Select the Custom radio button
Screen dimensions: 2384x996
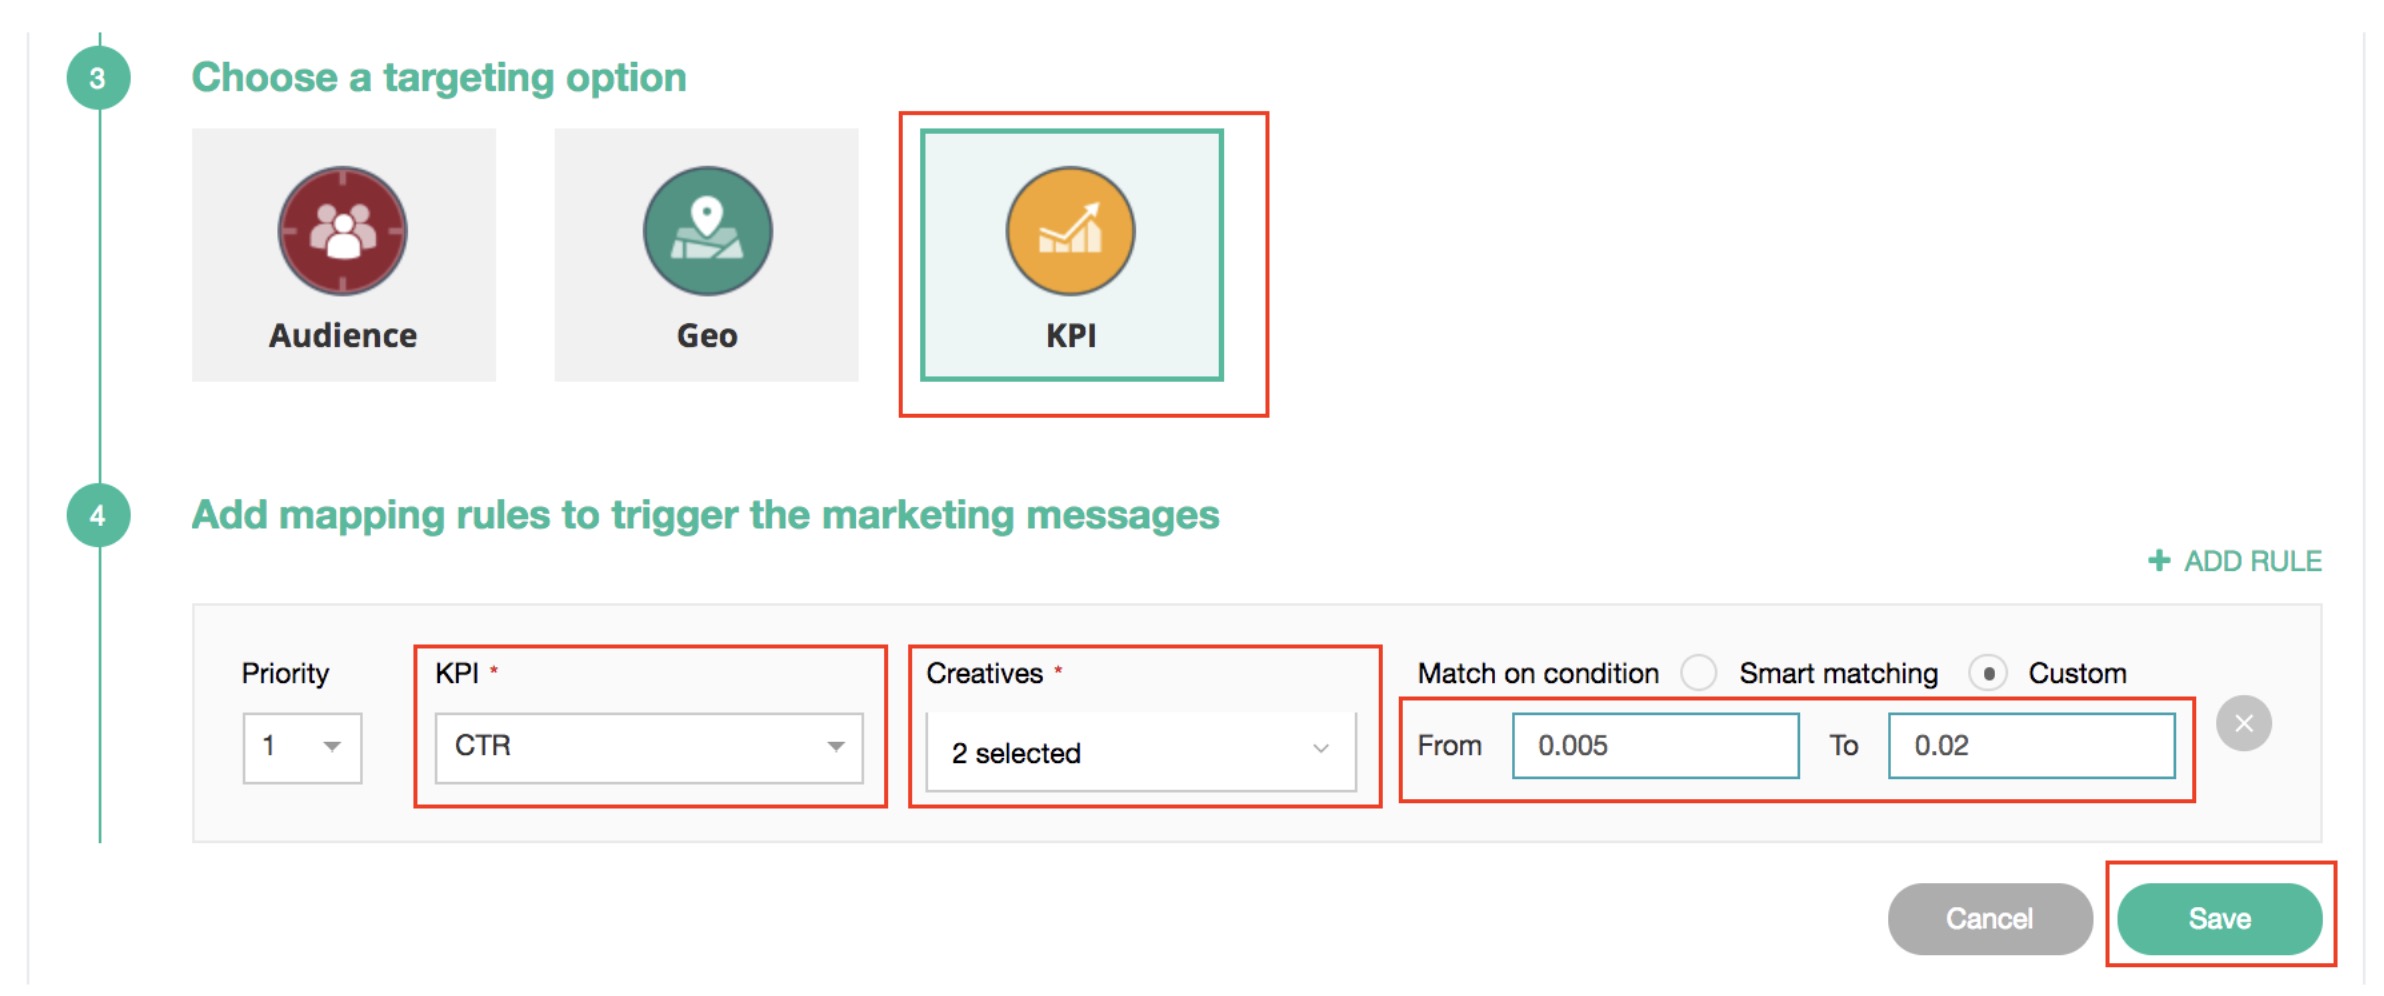pos(1988,673)
